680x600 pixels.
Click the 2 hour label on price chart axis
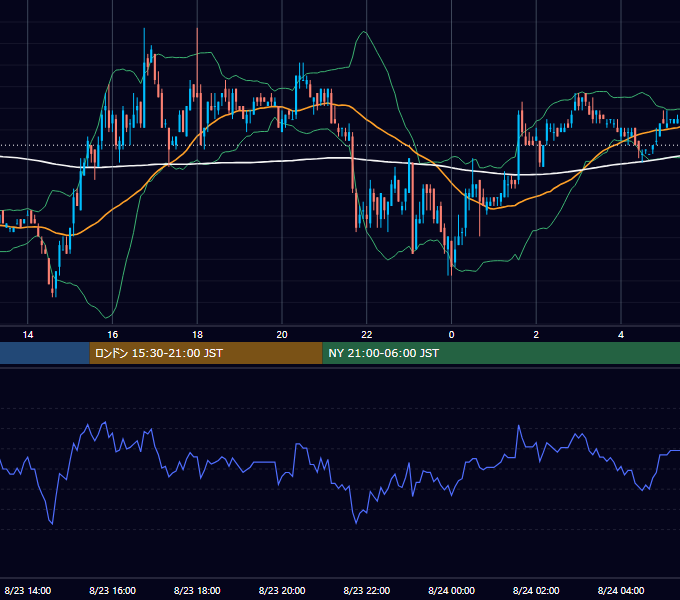(536, 335)
